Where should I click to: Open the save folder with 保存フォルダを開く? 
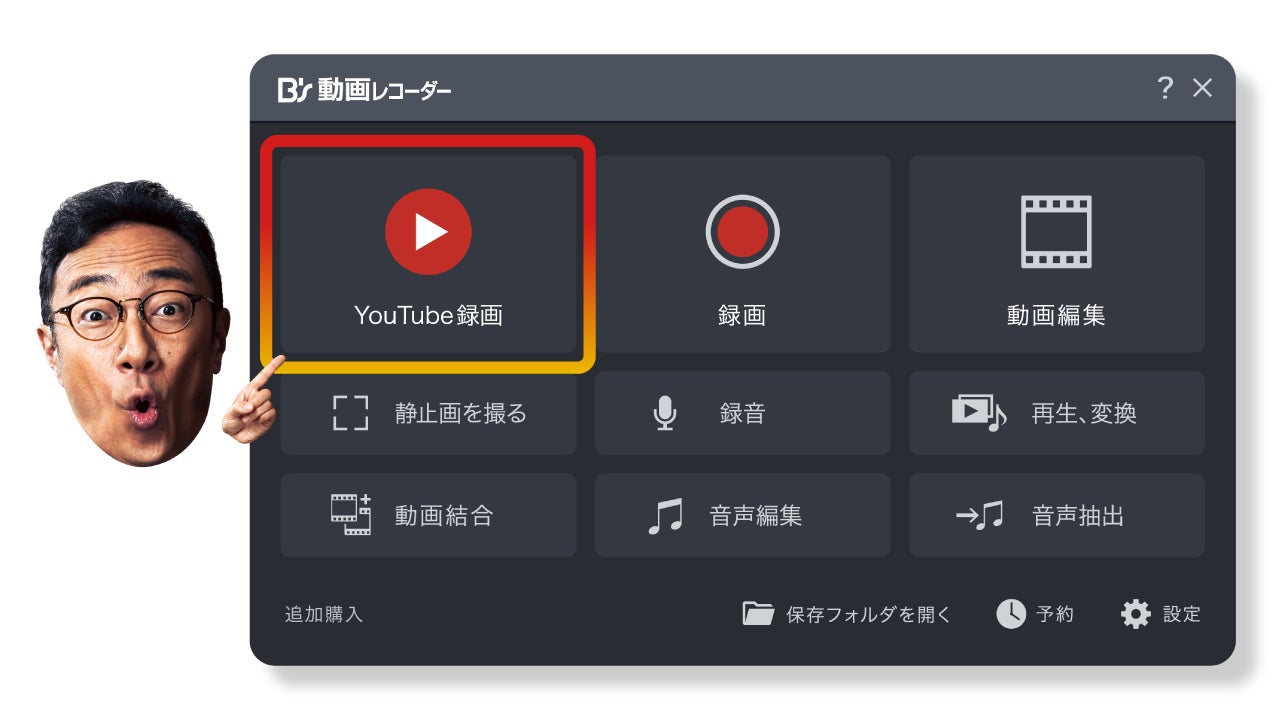click(x=847, y=614)
